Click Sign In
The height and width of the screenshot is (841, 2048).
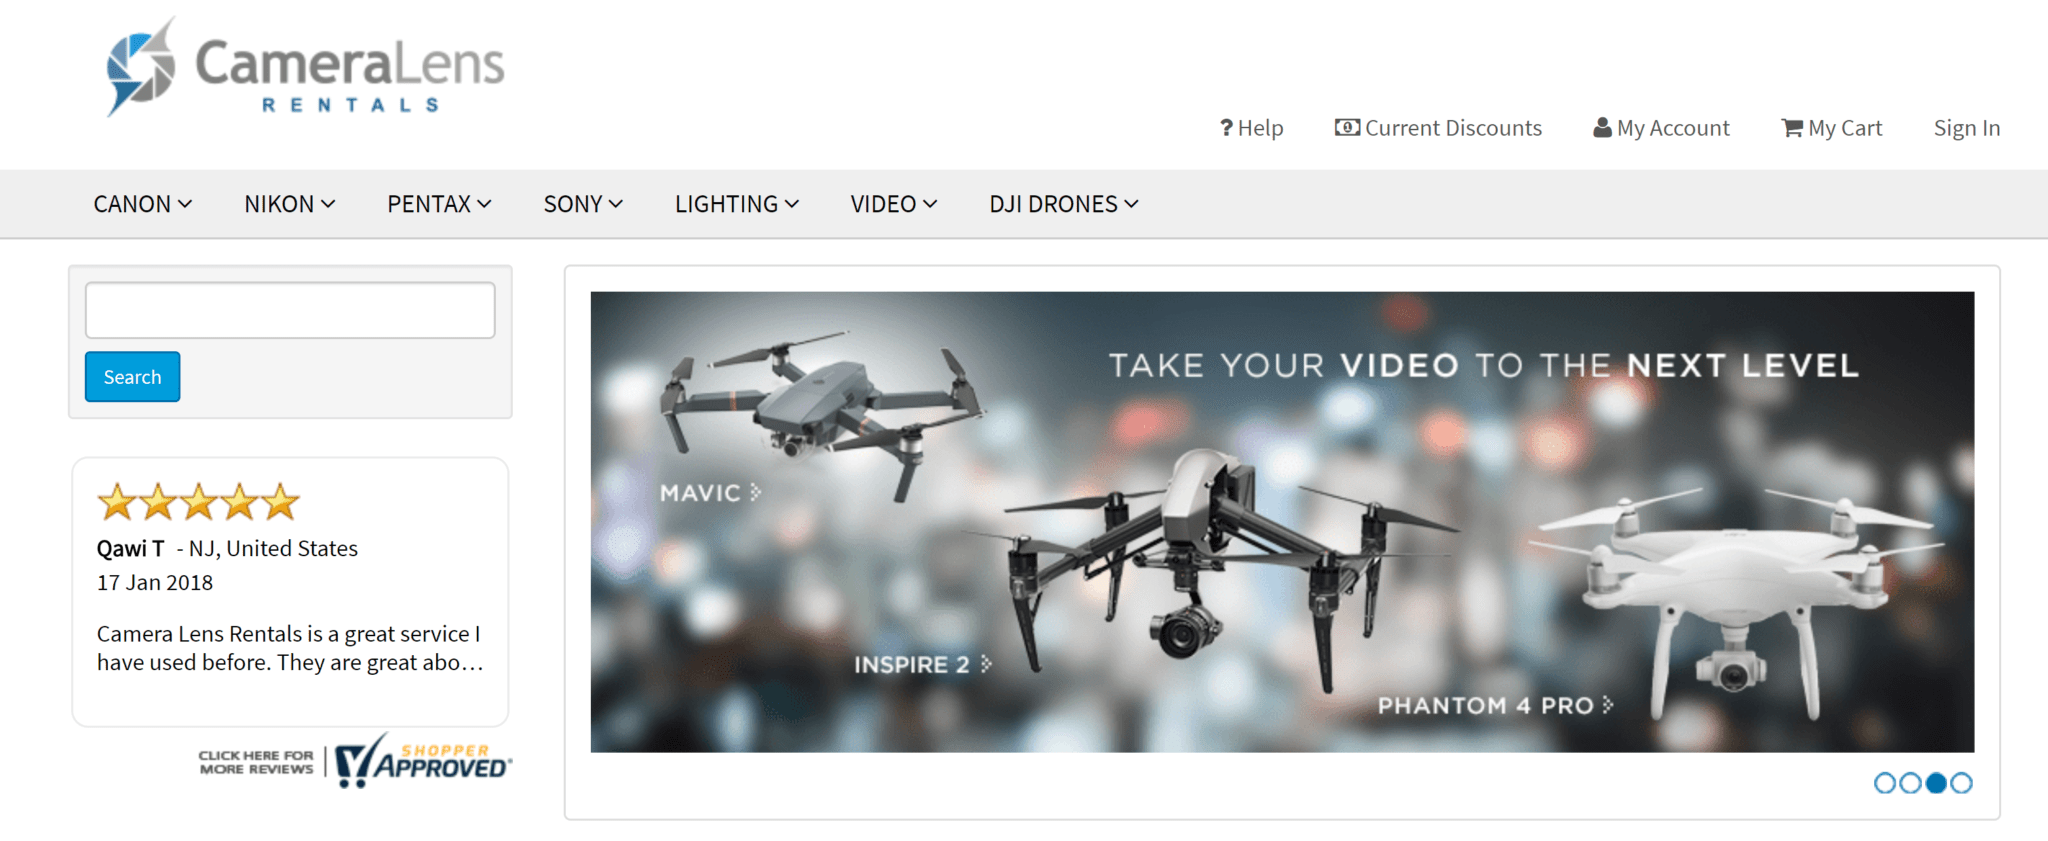point(1966,128)
